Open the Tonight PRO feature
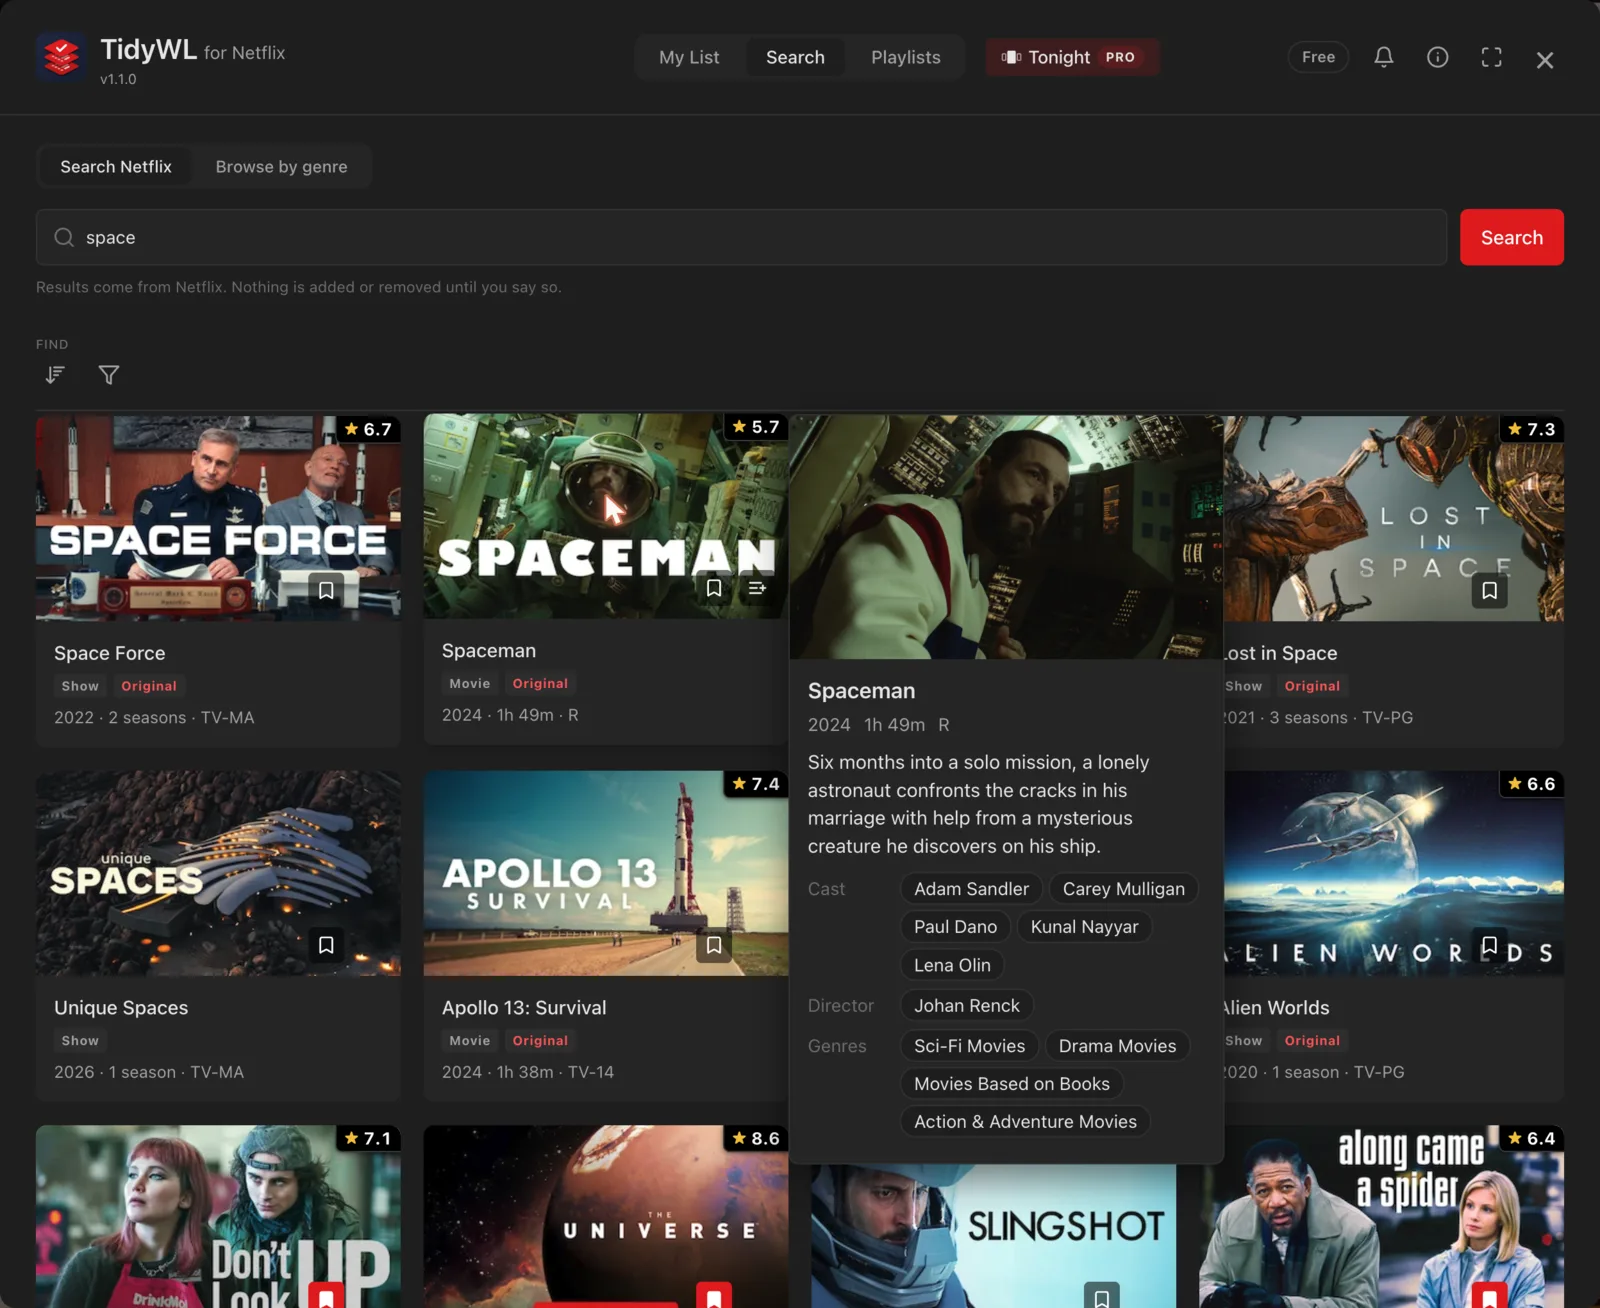 (1072, 57)
